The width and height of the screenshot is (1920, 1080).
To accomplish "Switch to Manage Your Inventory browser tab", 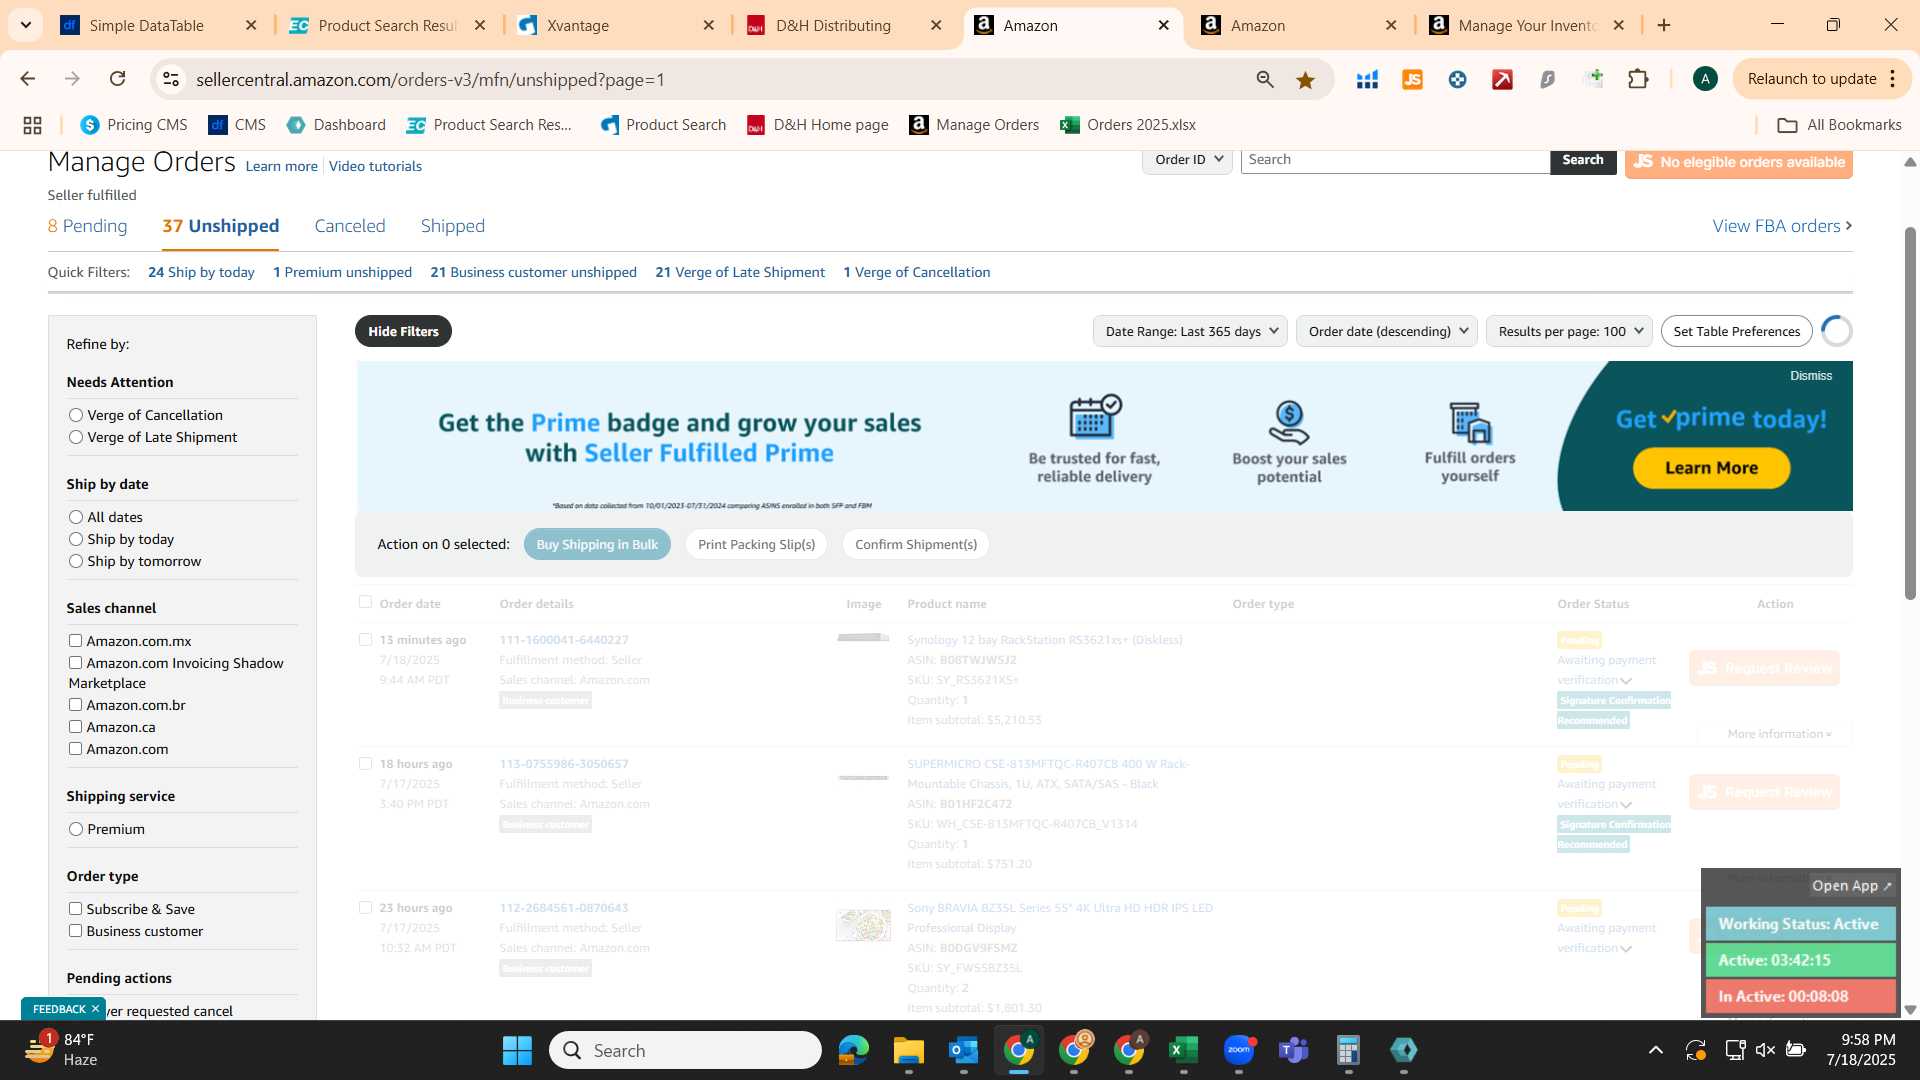I will [x=1527, y=25].
